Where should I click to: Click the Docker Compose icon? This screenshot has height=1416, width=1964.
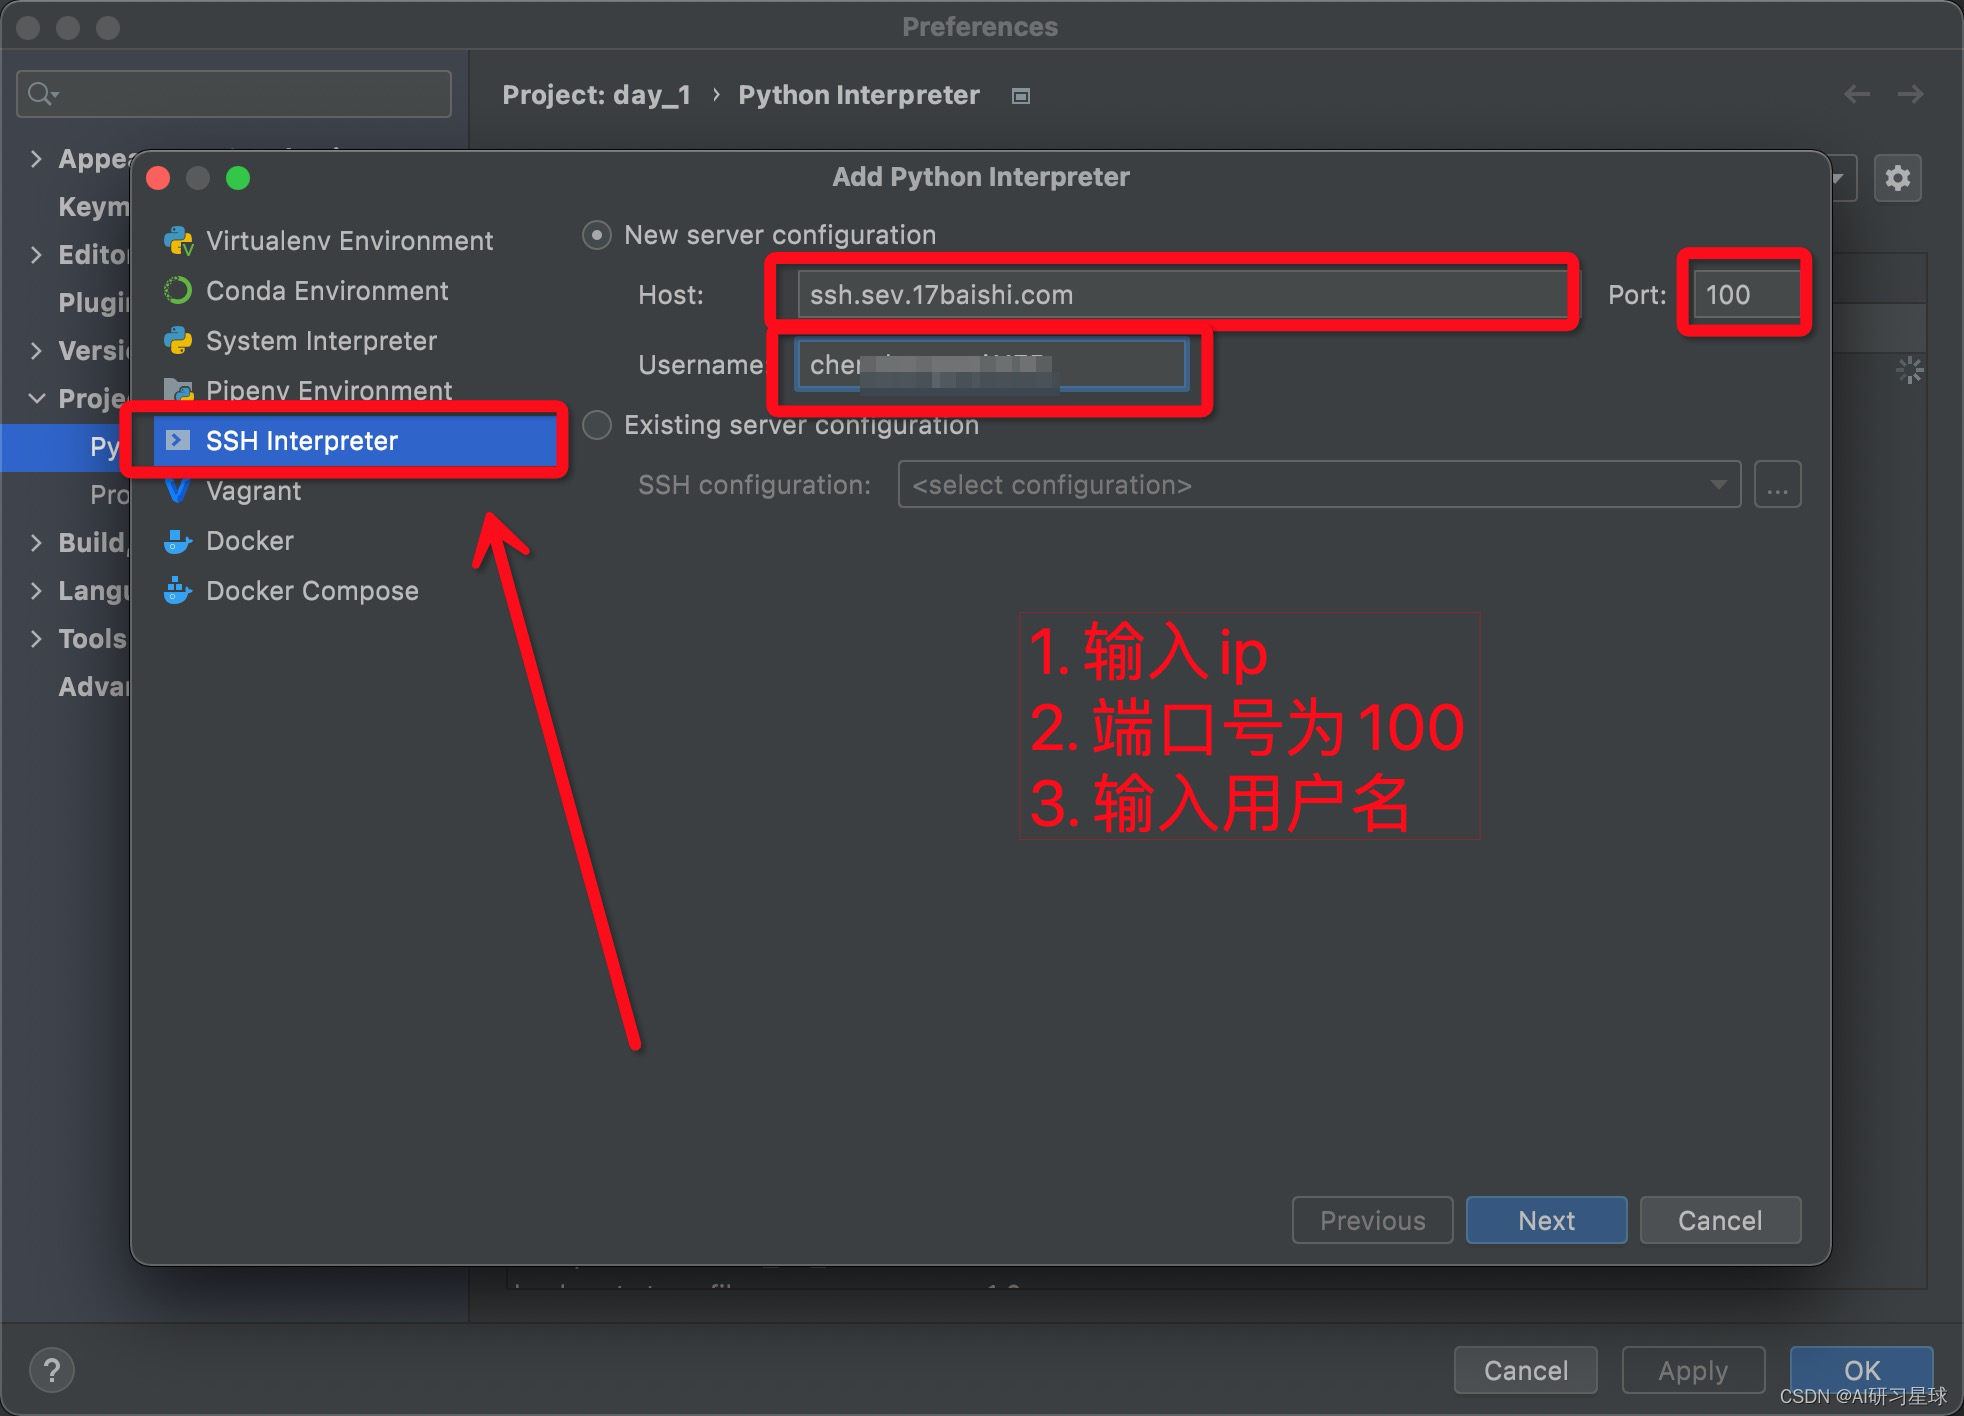[178, 591]
